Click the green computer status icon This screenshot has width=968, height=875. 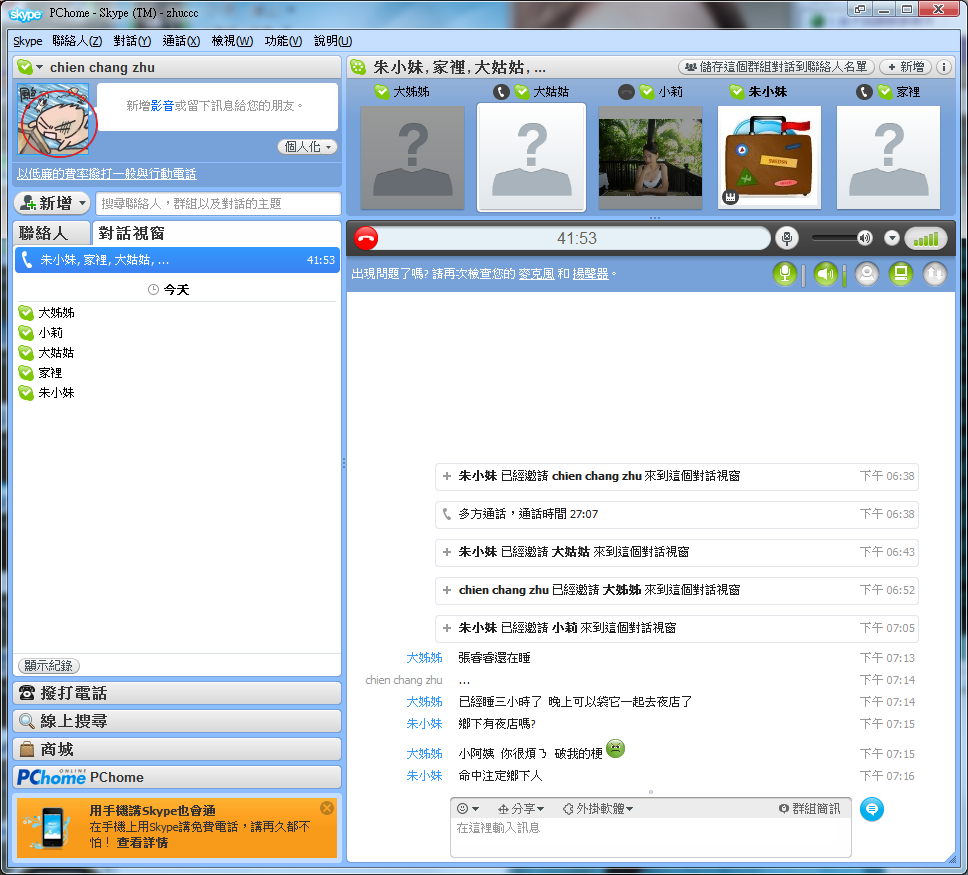[x=901, y=274]
